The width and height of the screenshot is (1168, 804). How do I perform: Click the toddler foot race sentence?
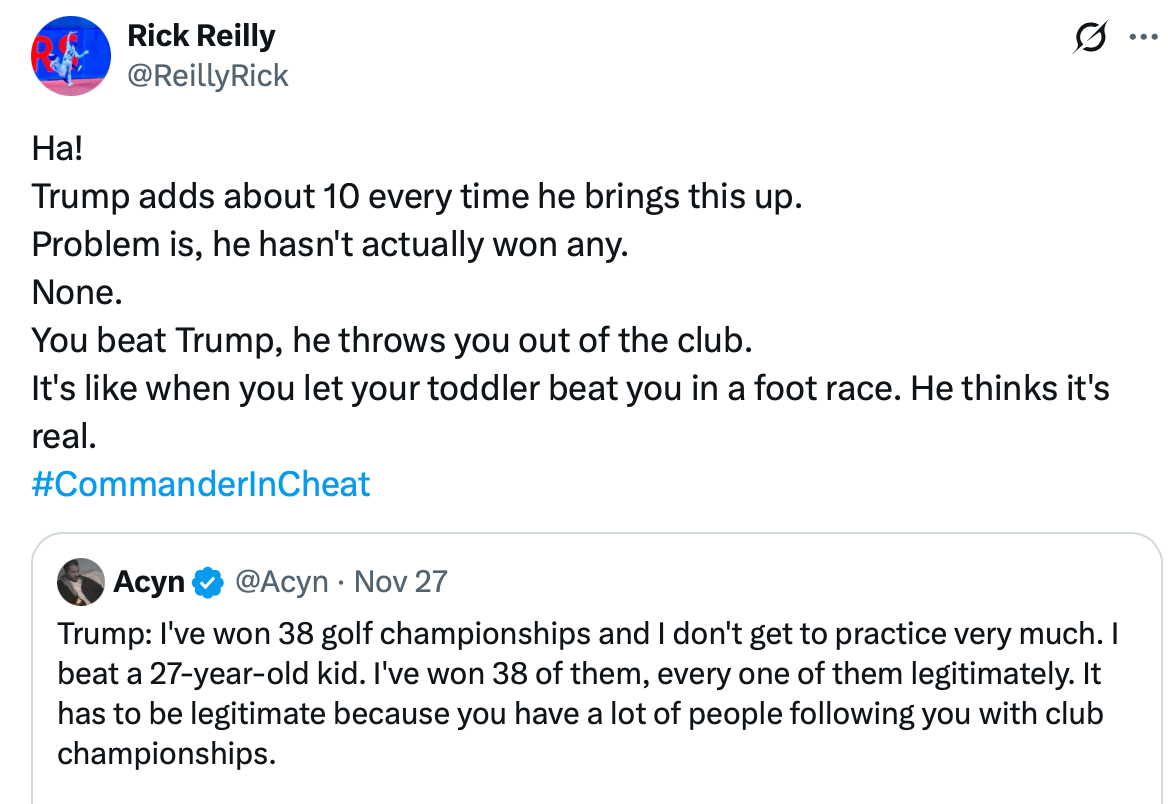tap(570, 389)
